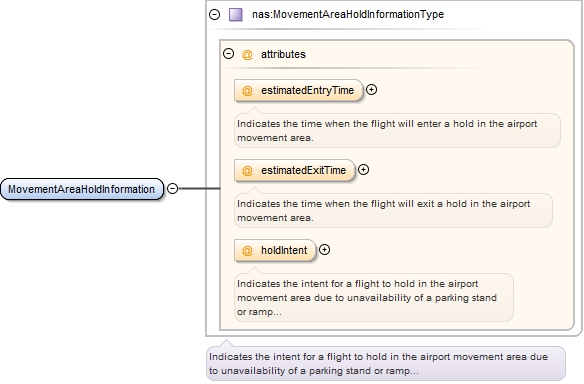Click the estimatedEntryTime description note
Viewport: 584px width, 384px height.
(x=397, y=130)
